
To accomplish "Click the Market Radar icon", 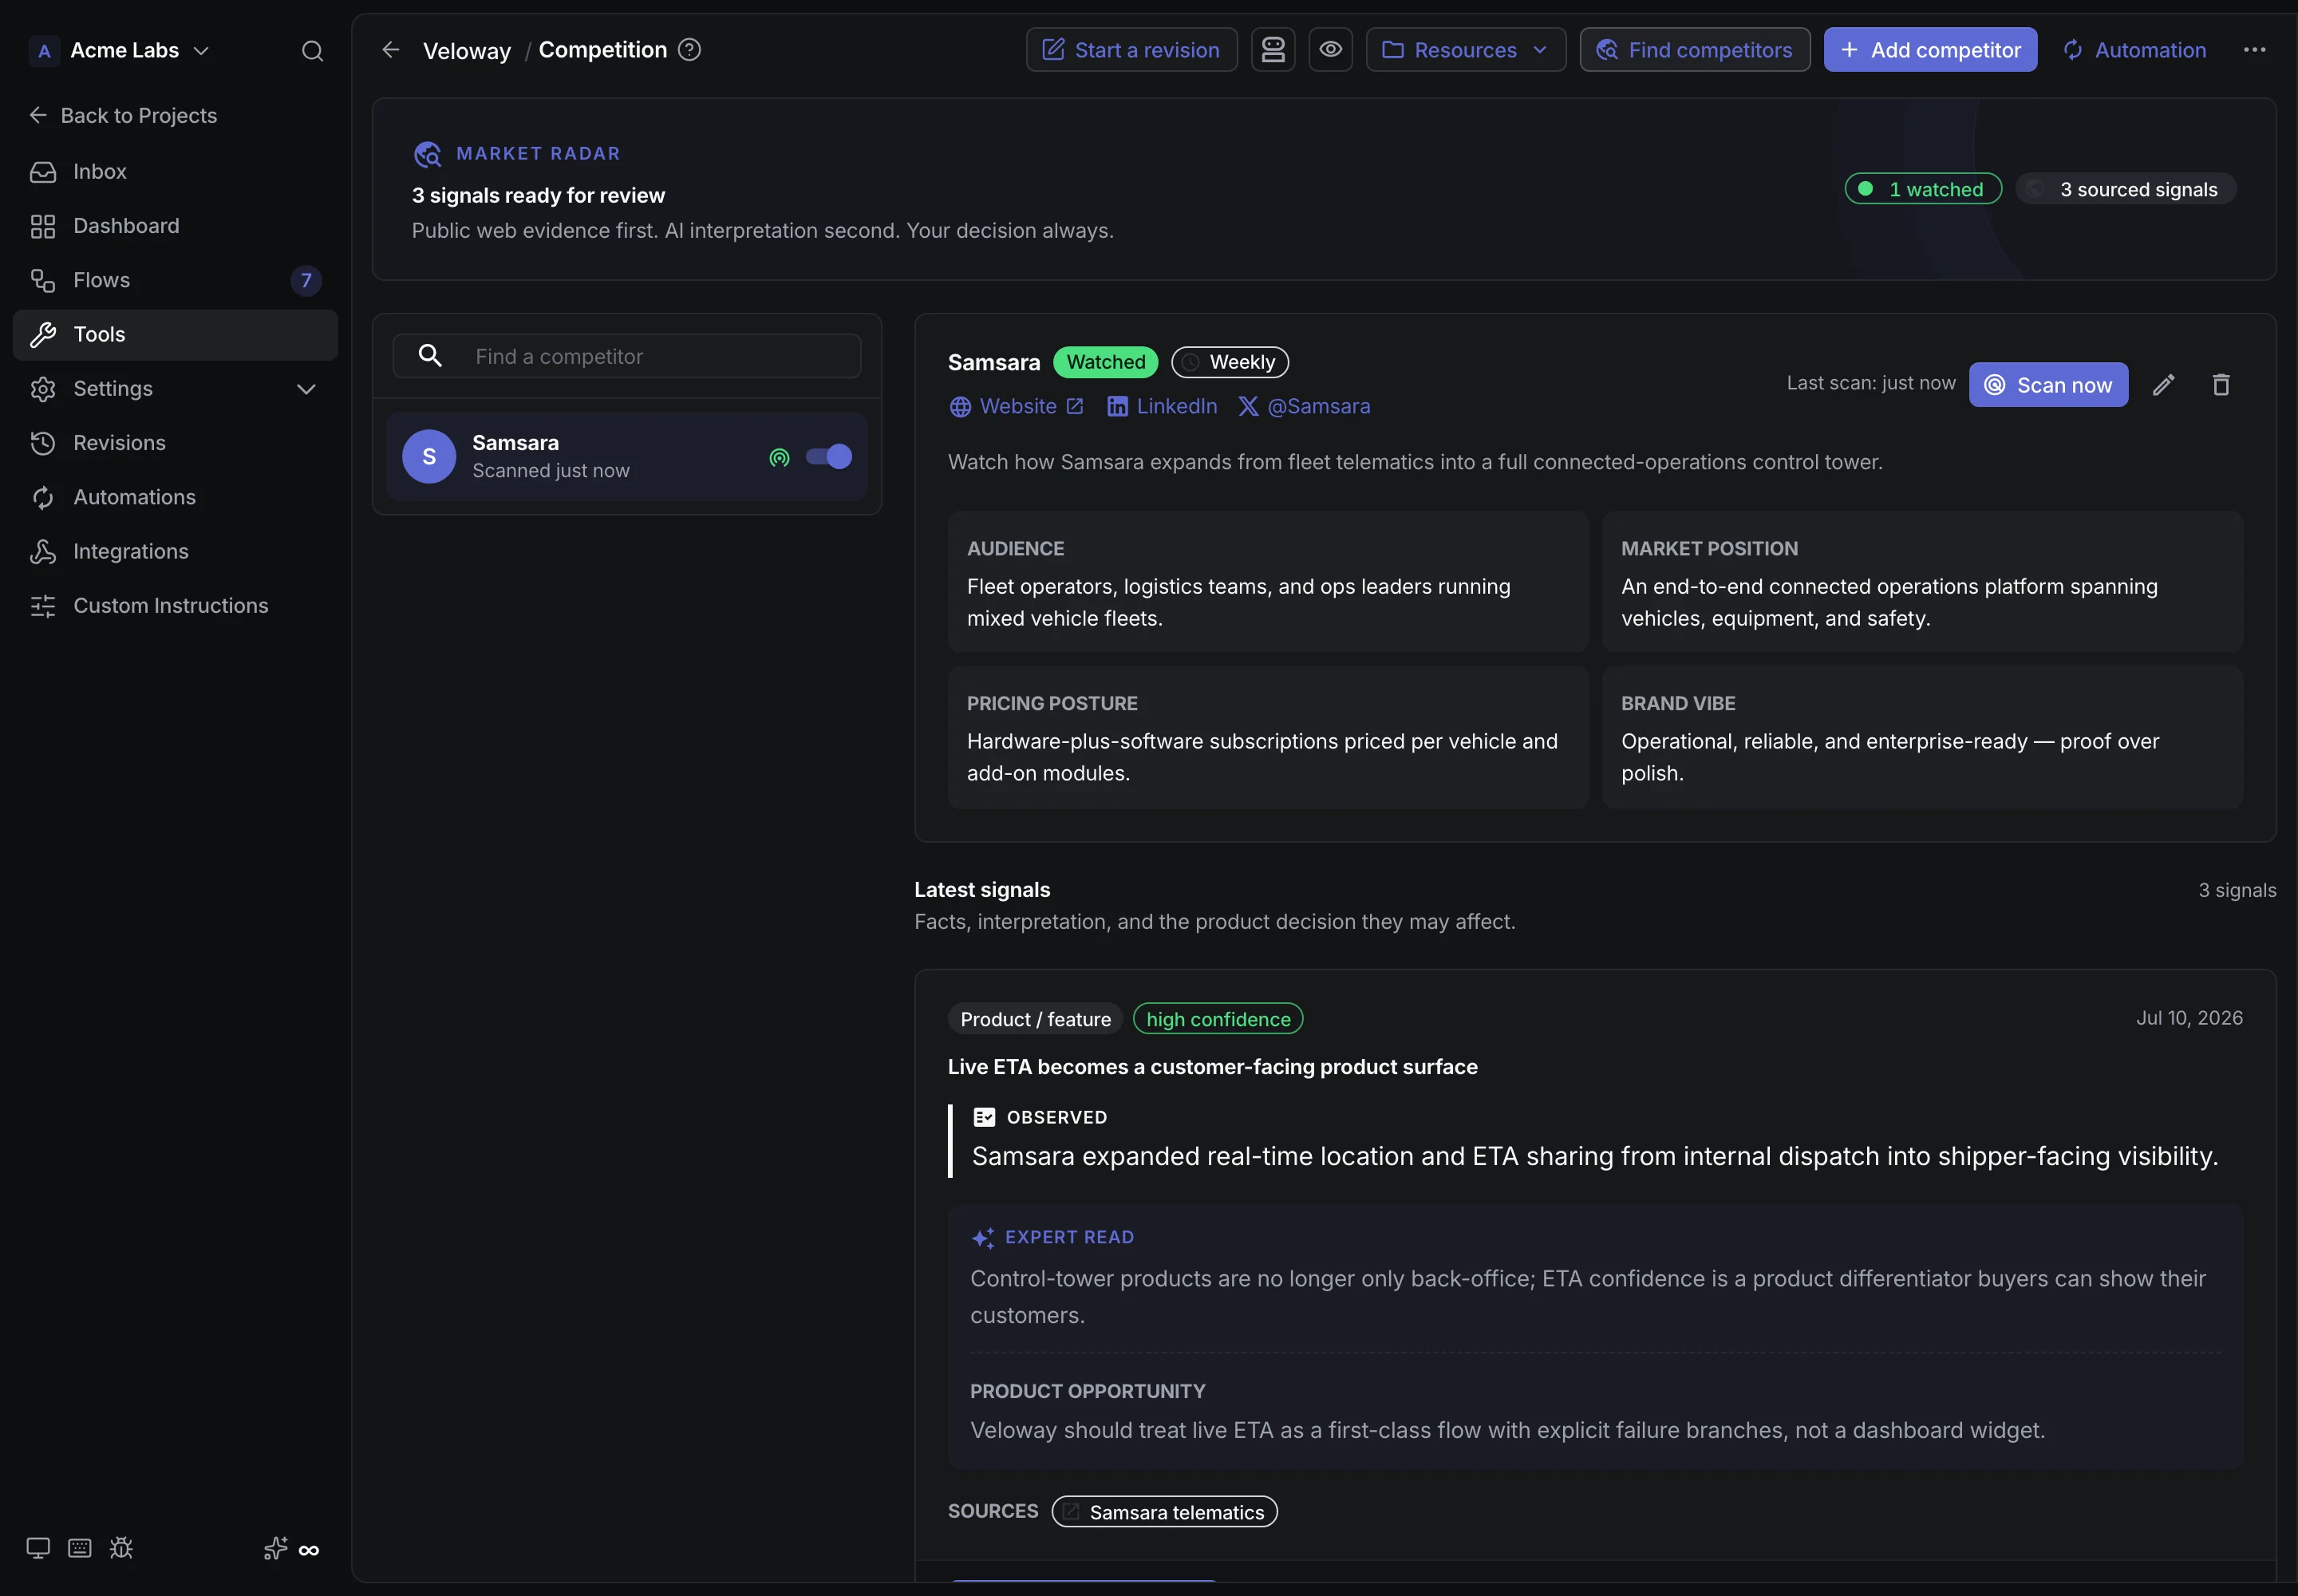I will [x=427, y=154].
